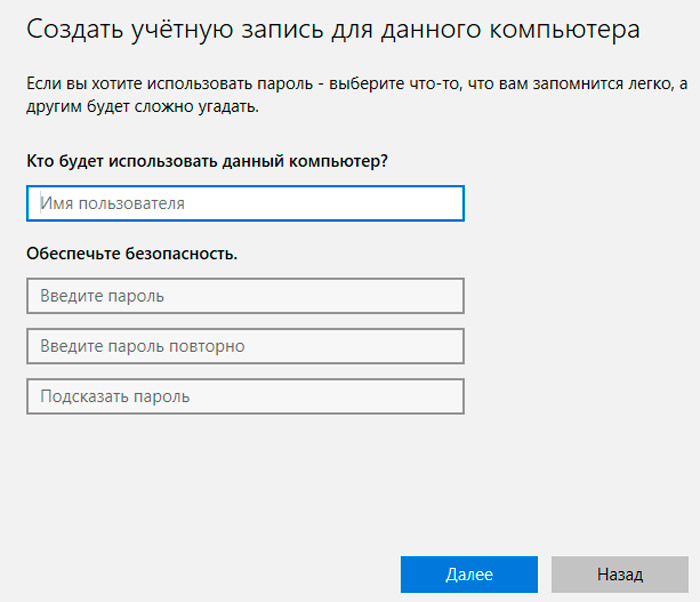This screenshot has width=700, height=602.
Task: Select the 'Введите пароль повторно' field
Action: point(245,346)
